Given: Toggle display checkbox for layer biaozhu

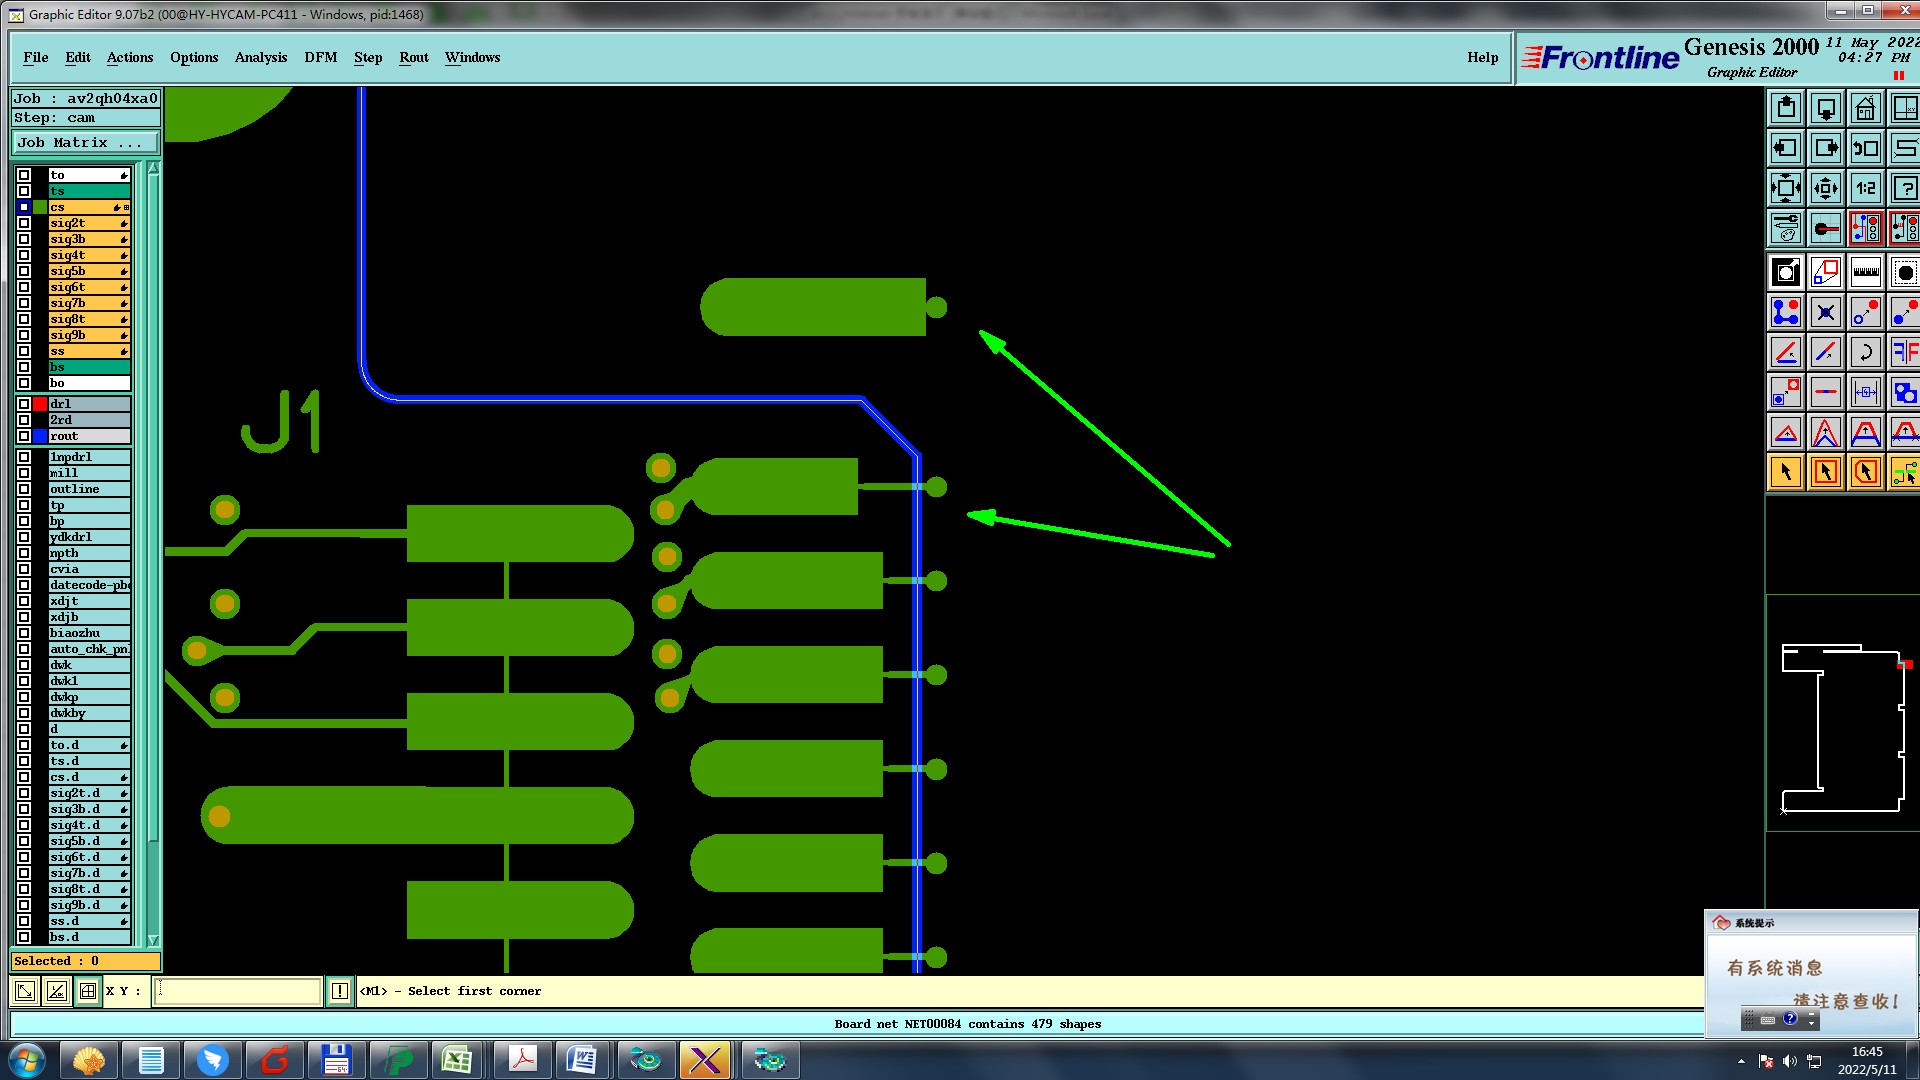Looking at the screenshot, I should pyautogui.click(x=24, y=633).
